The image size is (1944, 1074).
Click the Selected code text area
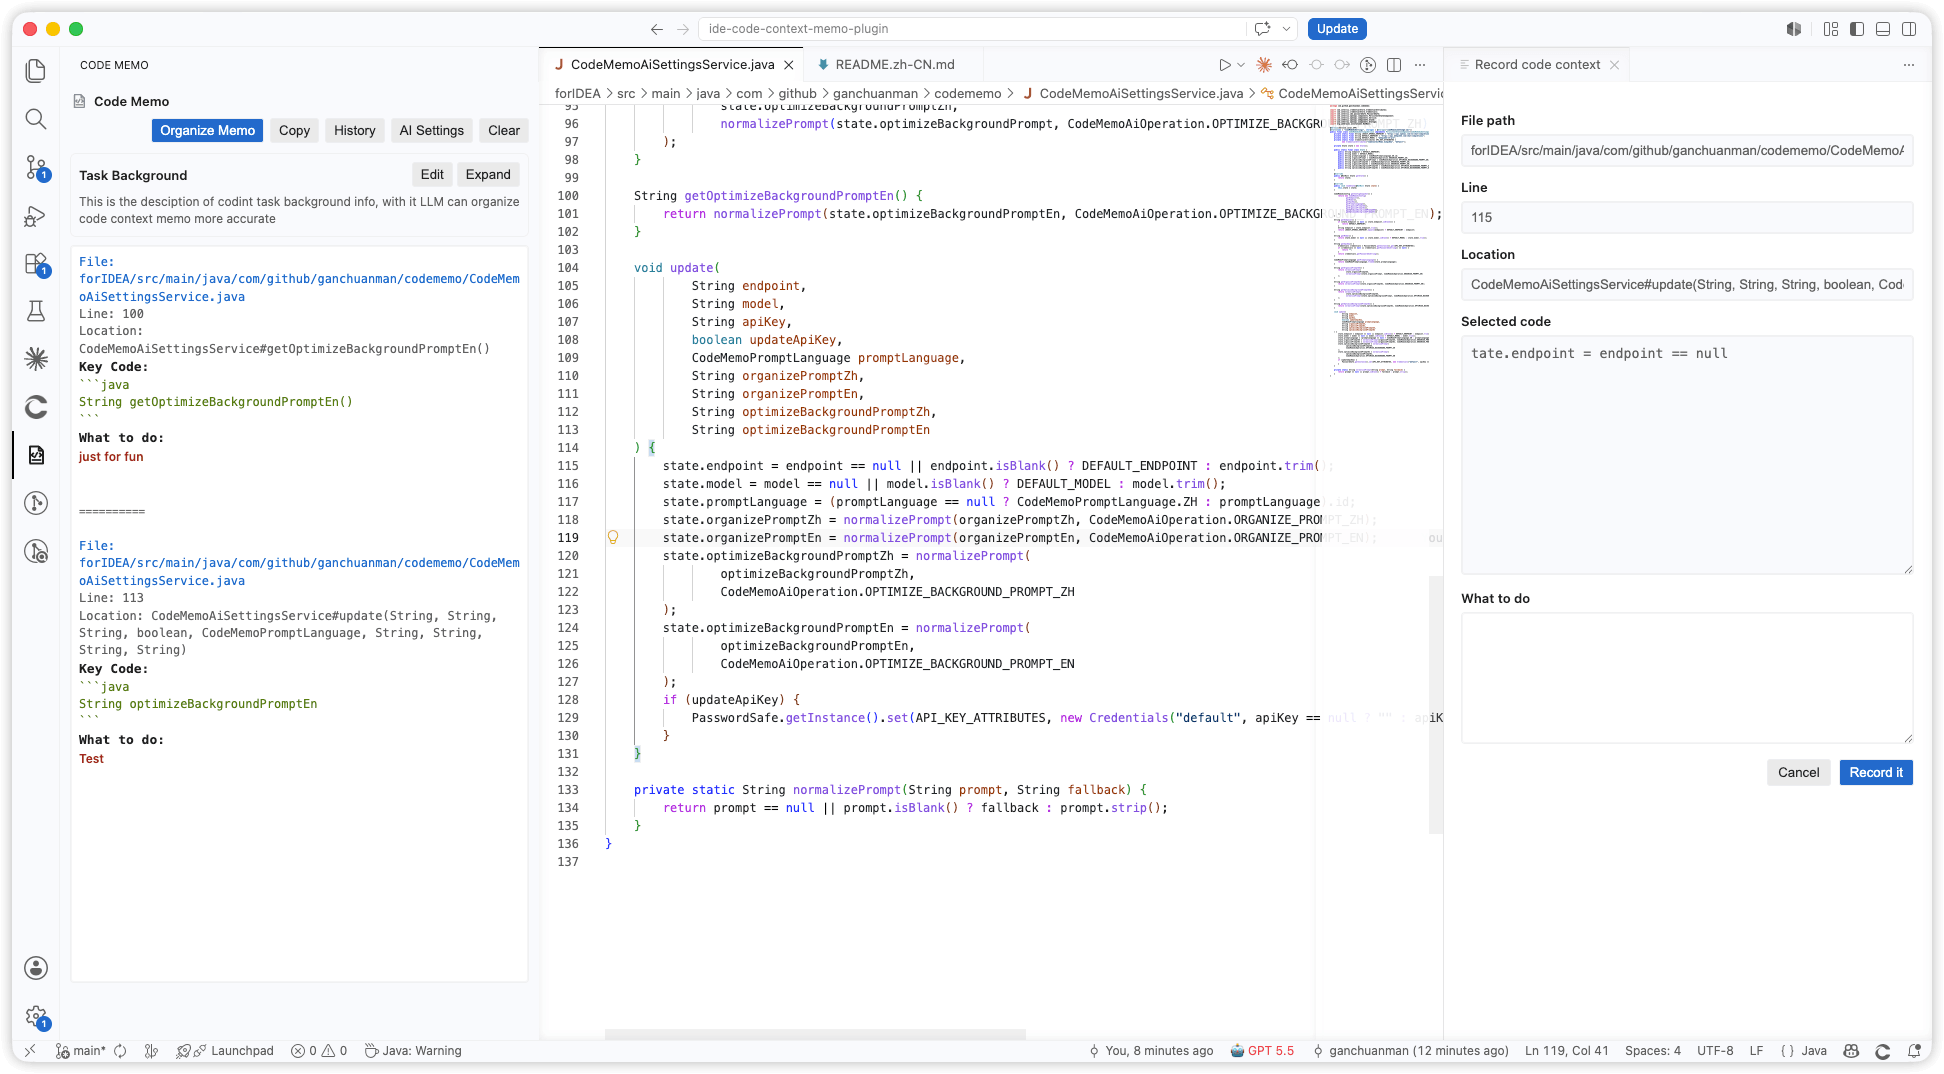1687,455
